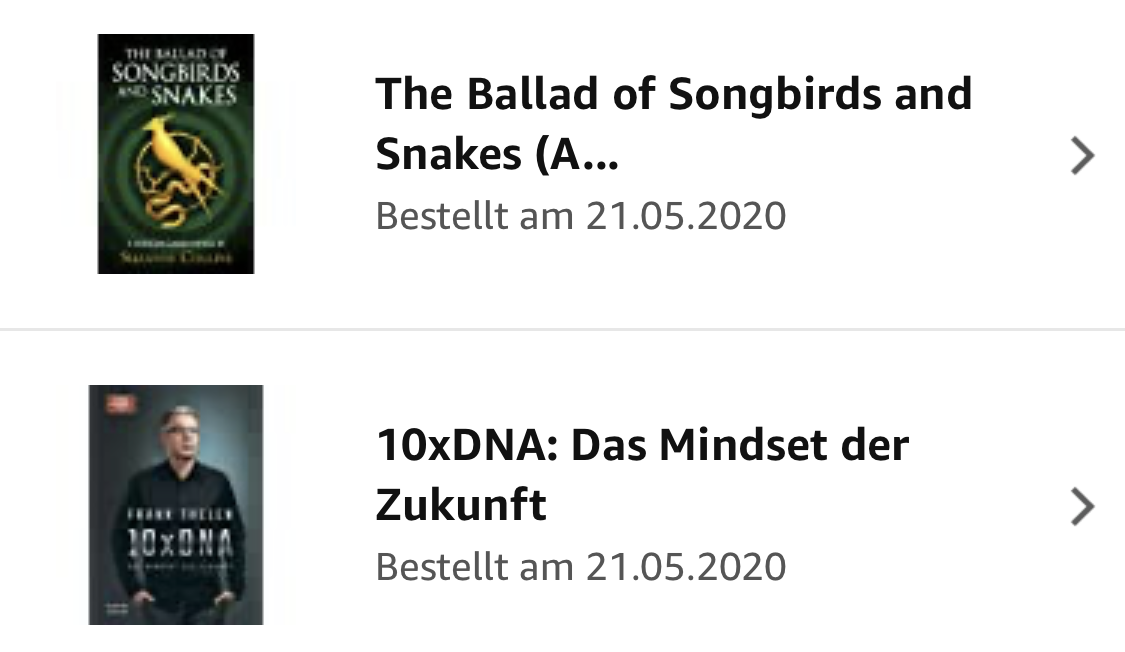Click Suzanne Collins author name on cover
Image resolution: width=1125 pixels, height=652 pixels.
click(175, 257)
